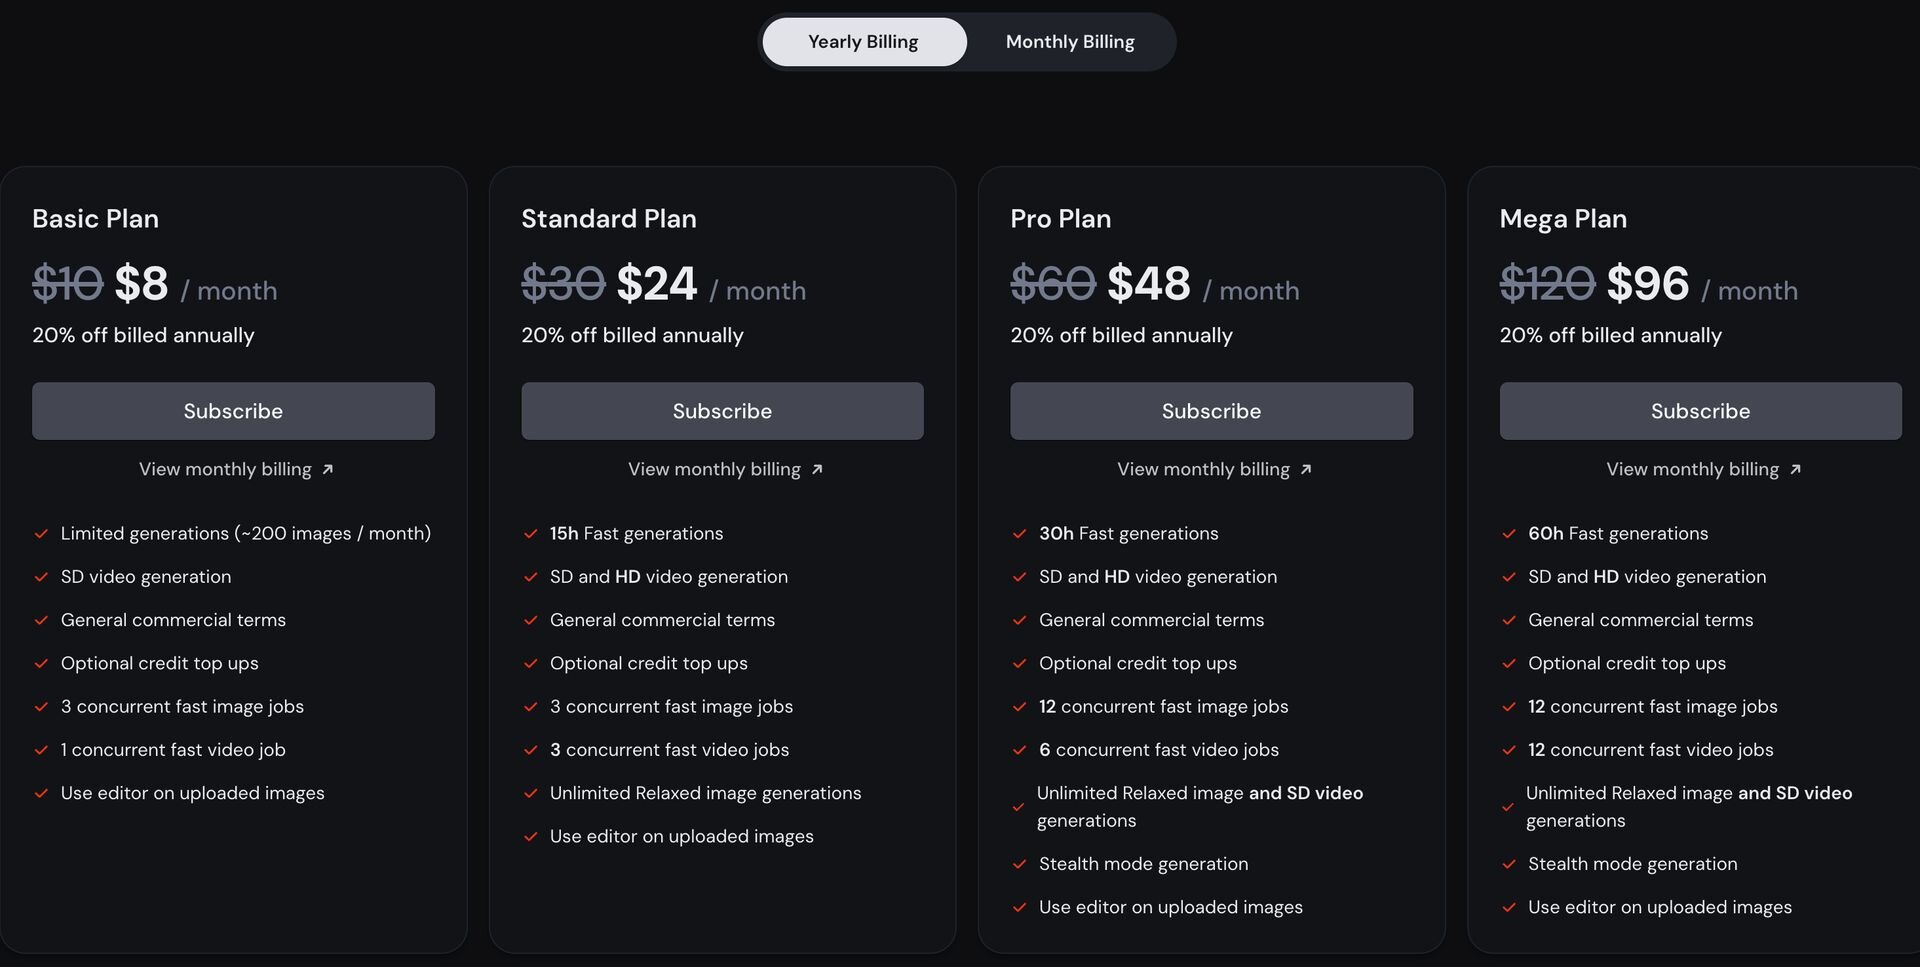The image size is (1920, 967).
Task: Click the $8 discounted Basic Plan price
Action: (141, 284)
